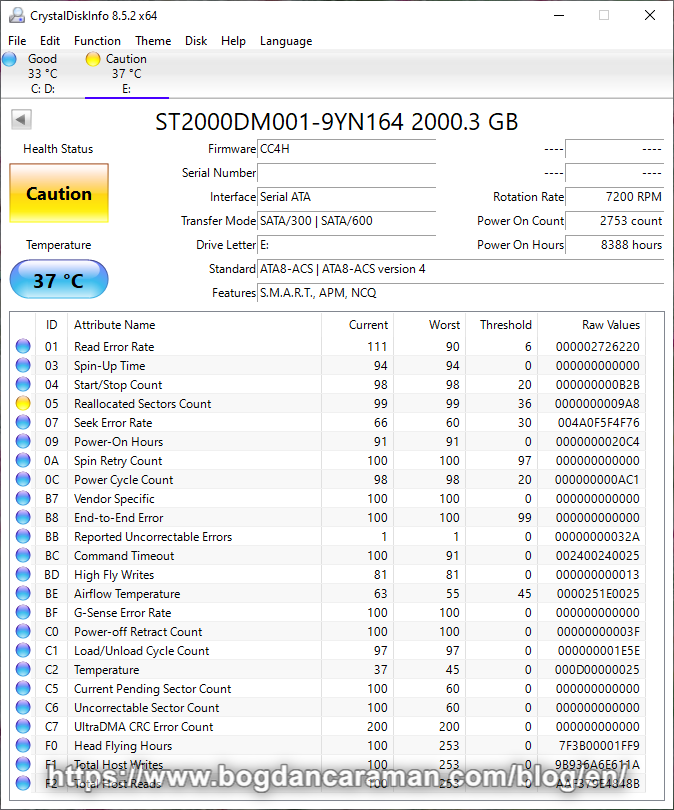Click the blue Good status disk indicator

tap(9, 59)
